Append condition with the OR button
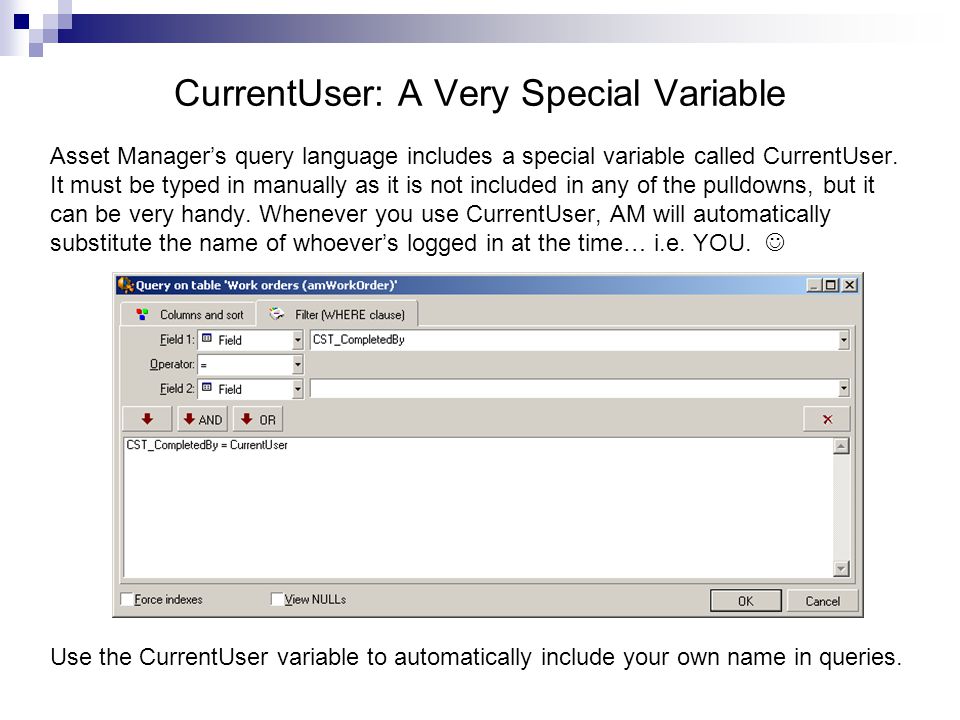 click(258, 419)
